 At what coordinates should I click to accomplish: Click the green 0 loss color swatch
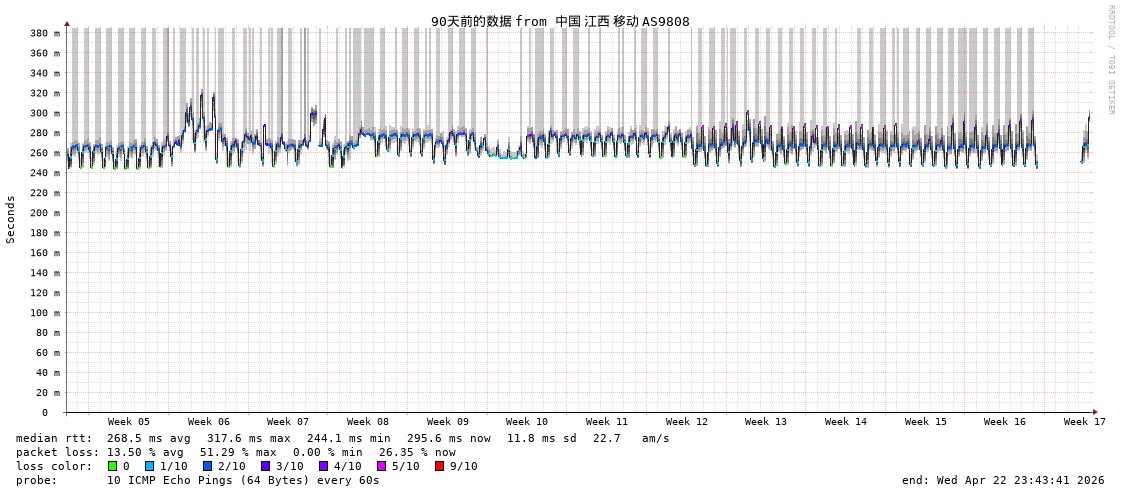(x=112, y=466)
